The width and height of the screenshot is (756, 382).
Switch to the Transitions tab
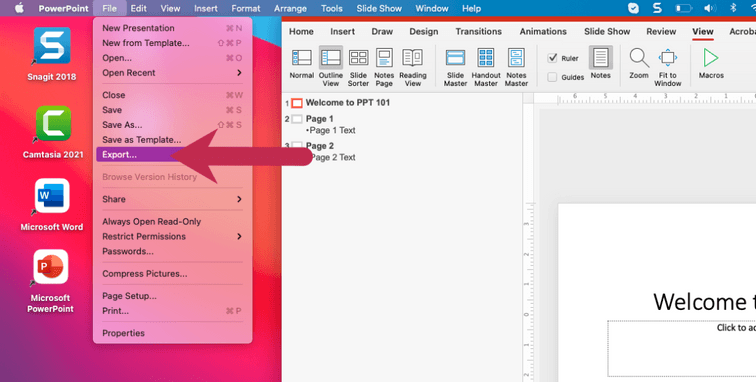(478, 31)
